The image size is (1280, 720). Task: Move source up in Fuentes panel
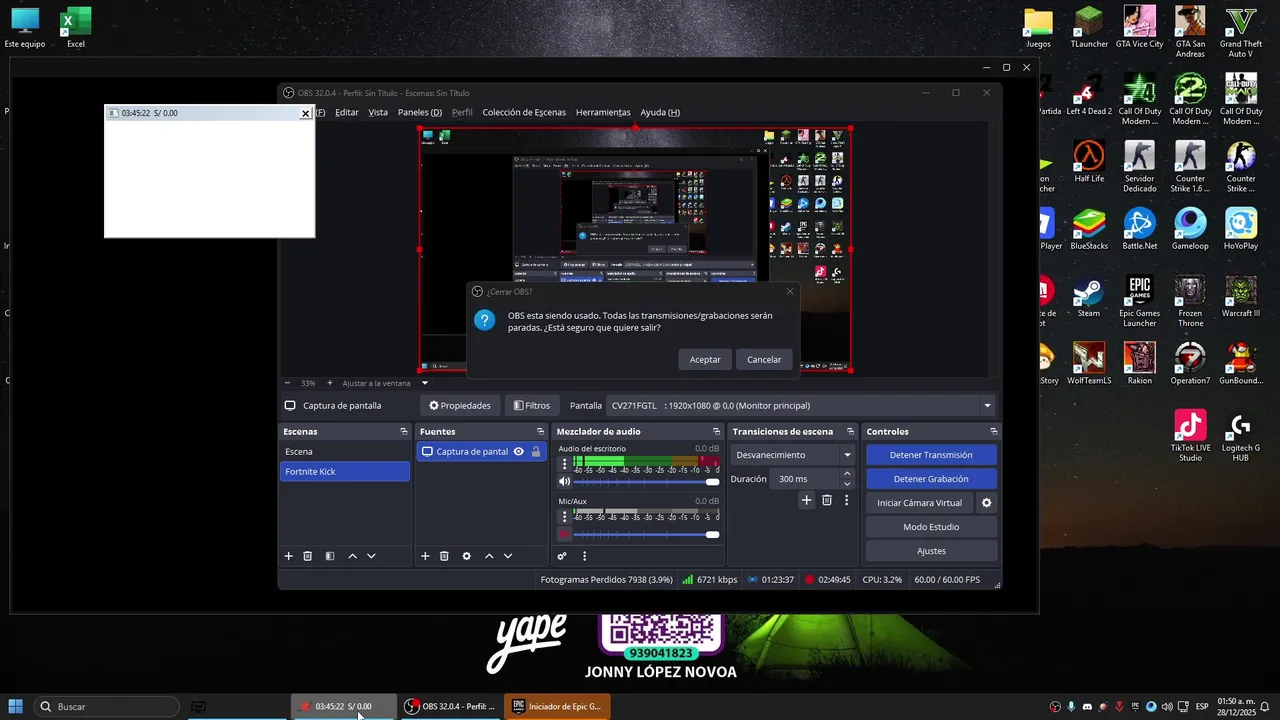coord(489,556)
